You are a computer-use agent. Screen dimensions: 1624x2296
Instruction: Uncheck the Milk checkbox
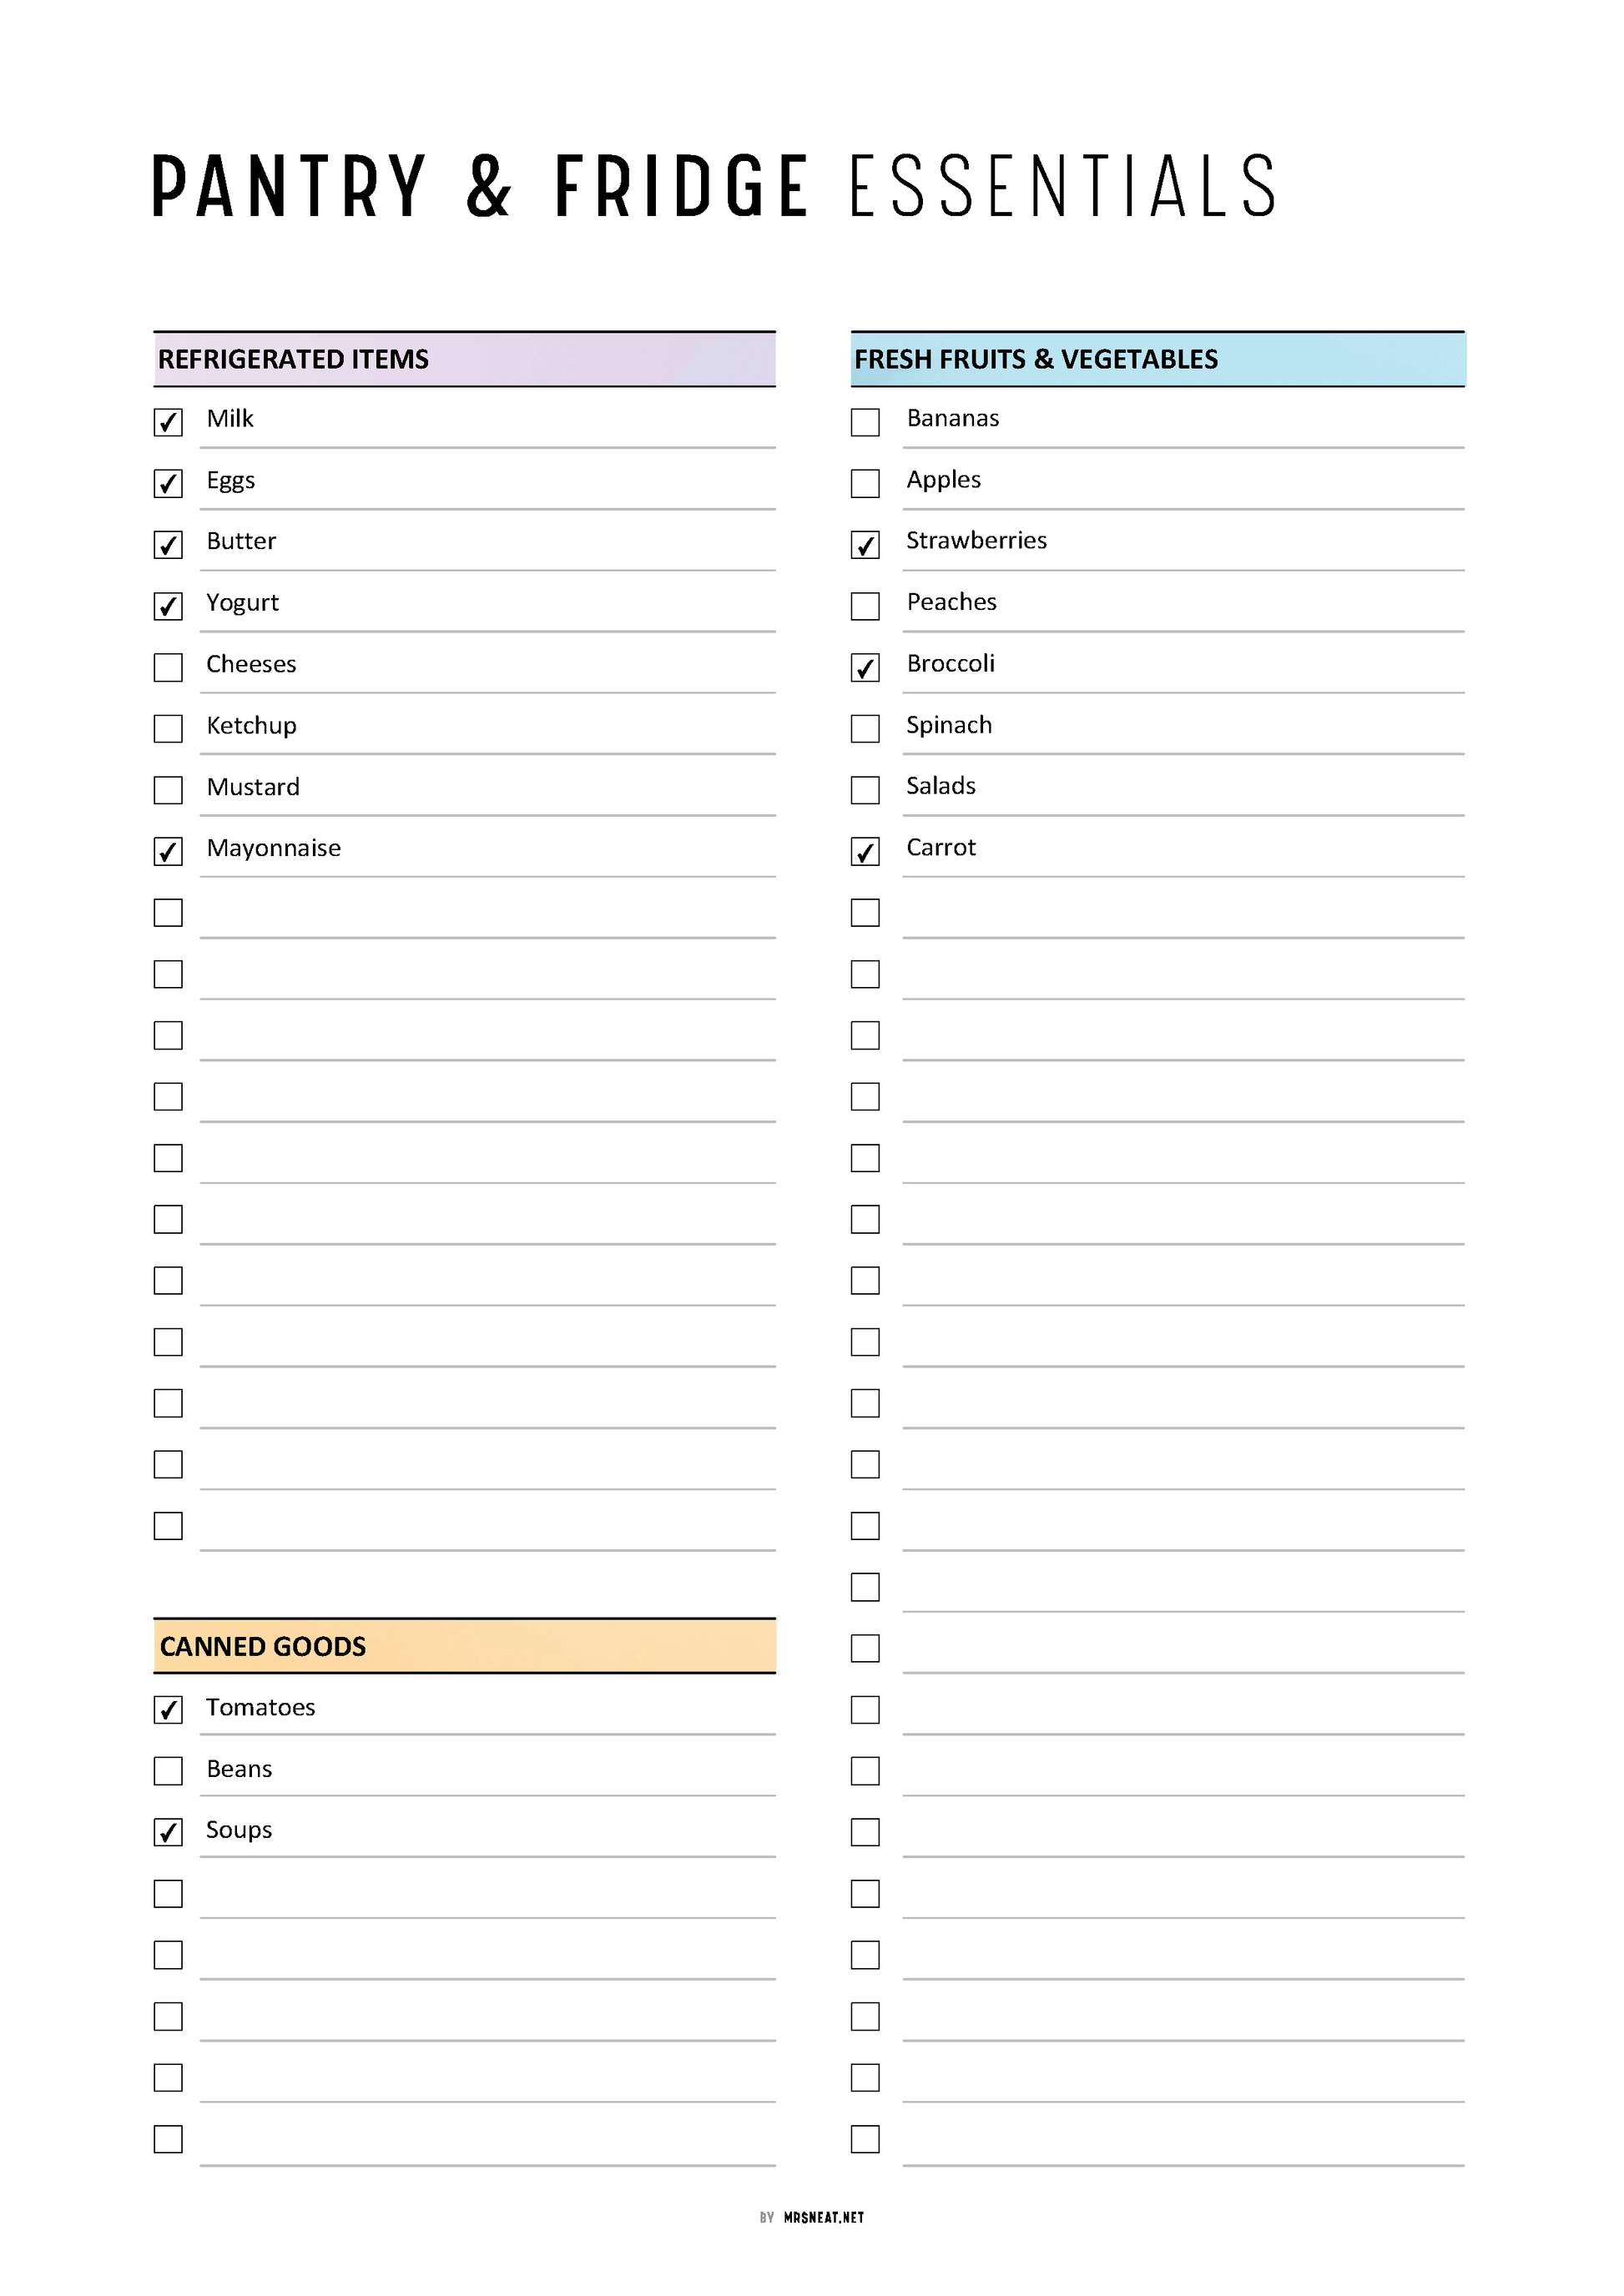coord(168,422)
